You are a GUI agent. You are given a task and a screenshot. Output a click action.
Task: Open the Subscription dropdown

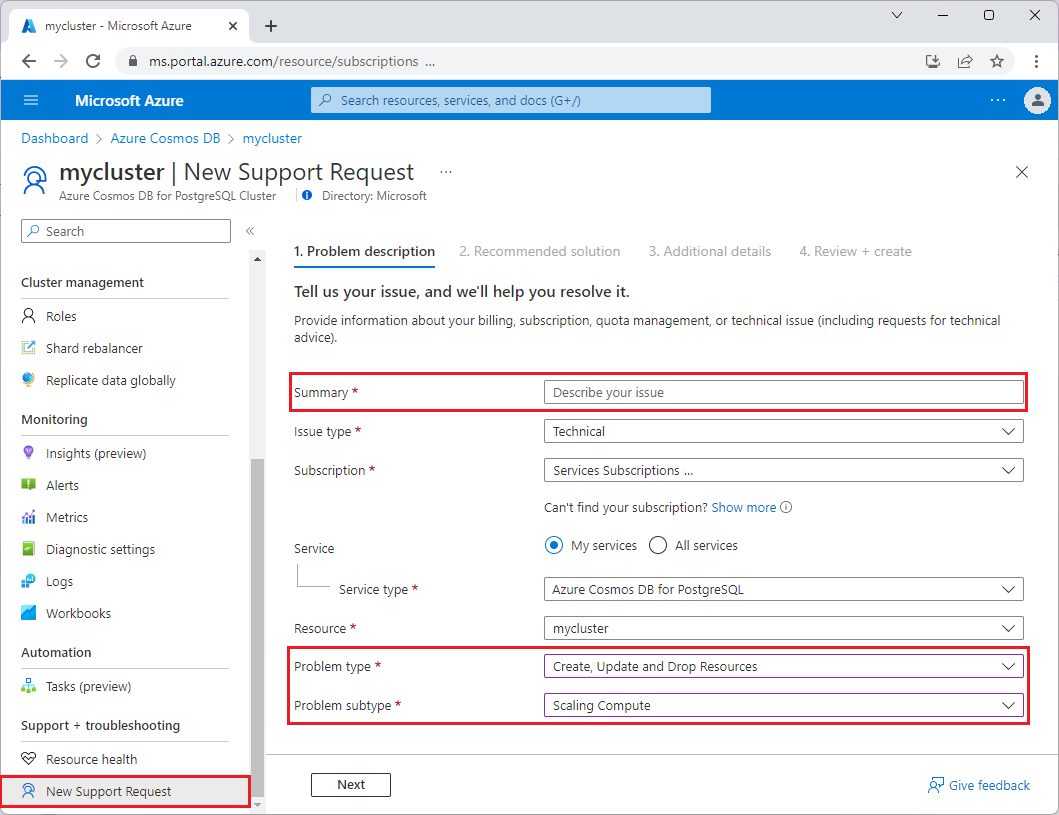783,470
